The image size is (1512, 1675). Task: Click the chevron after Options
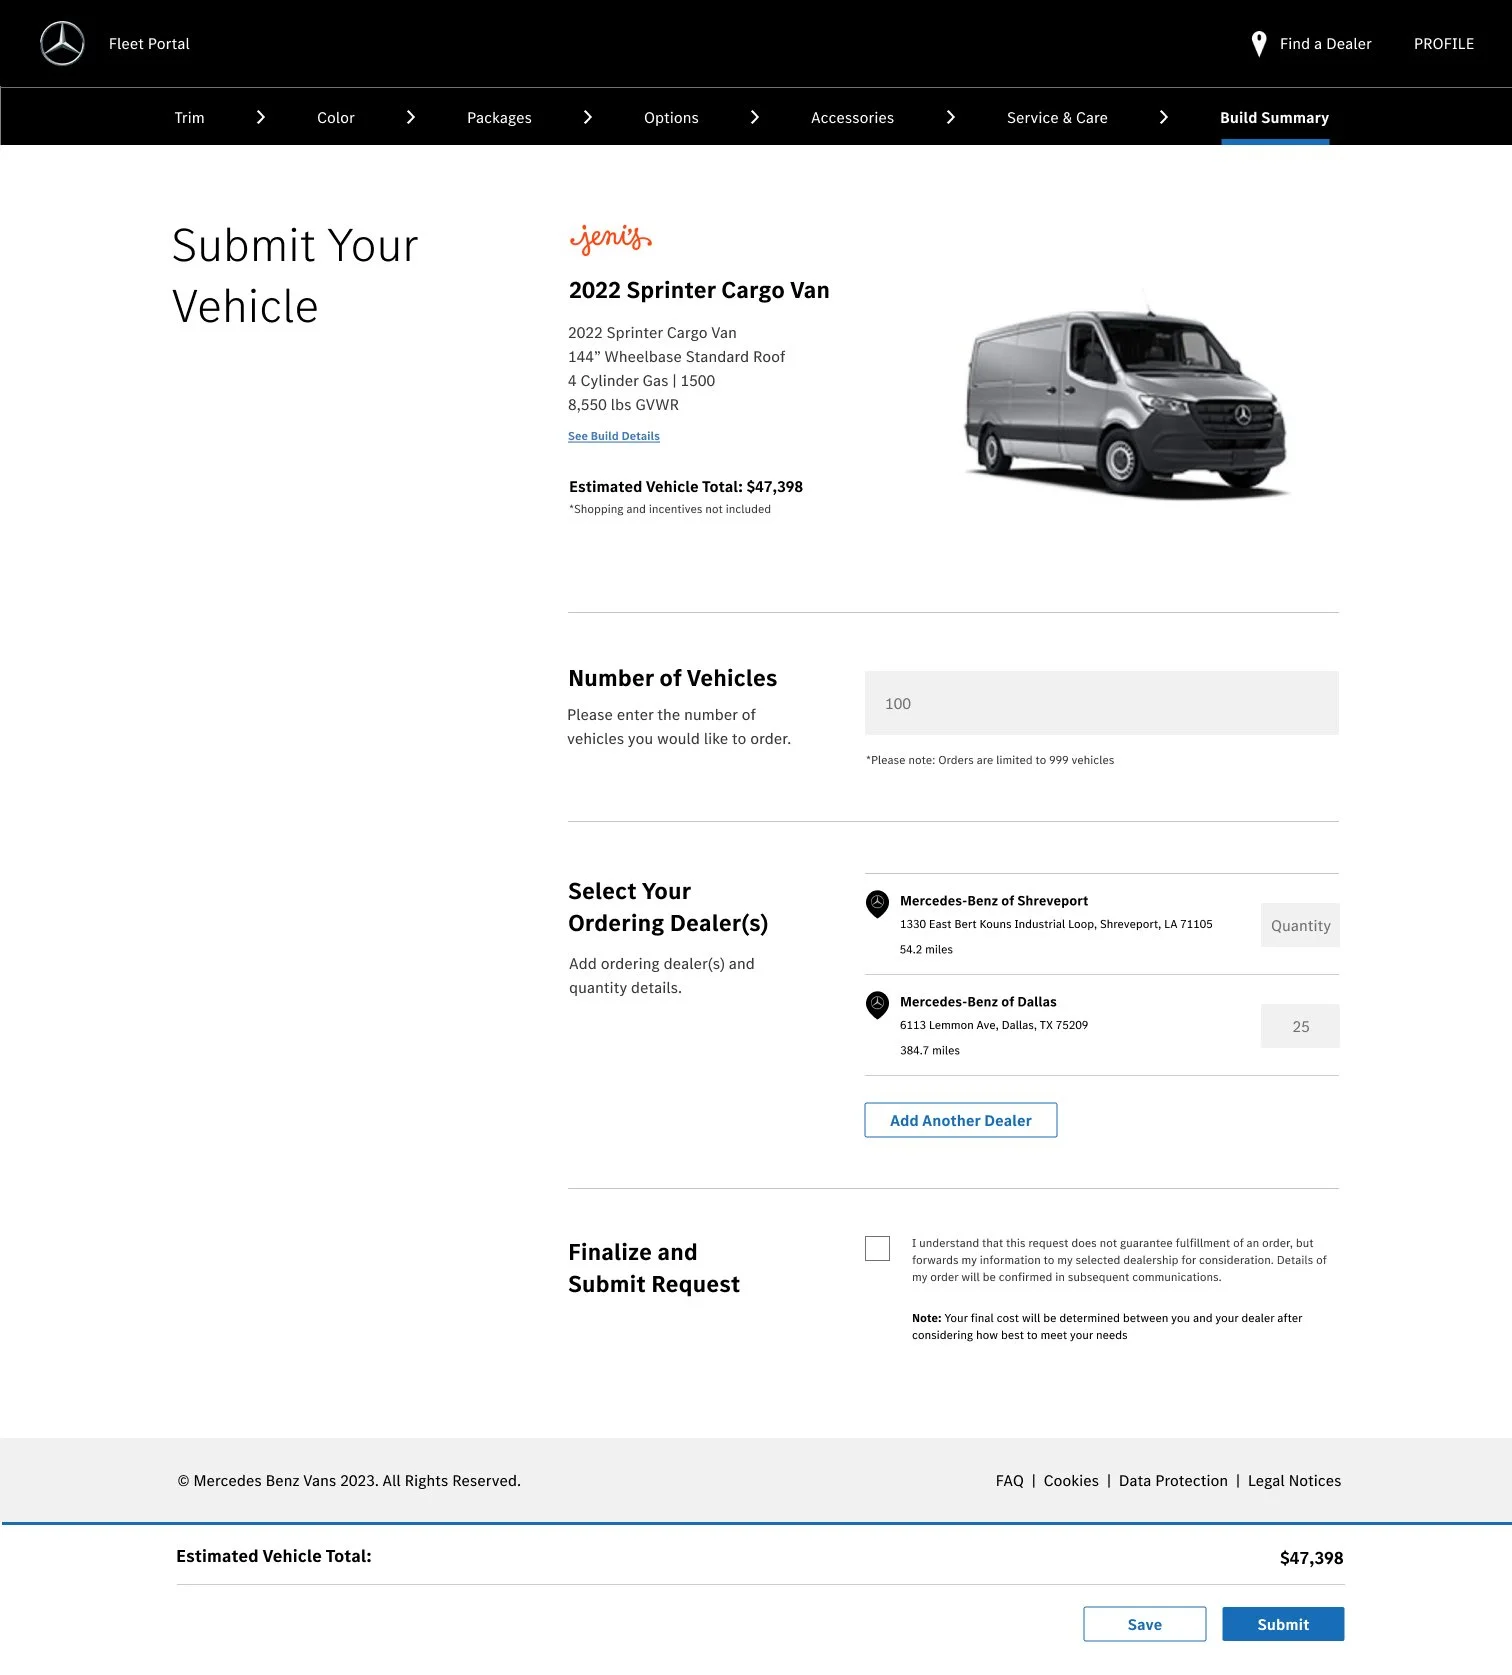pos(755,117)
